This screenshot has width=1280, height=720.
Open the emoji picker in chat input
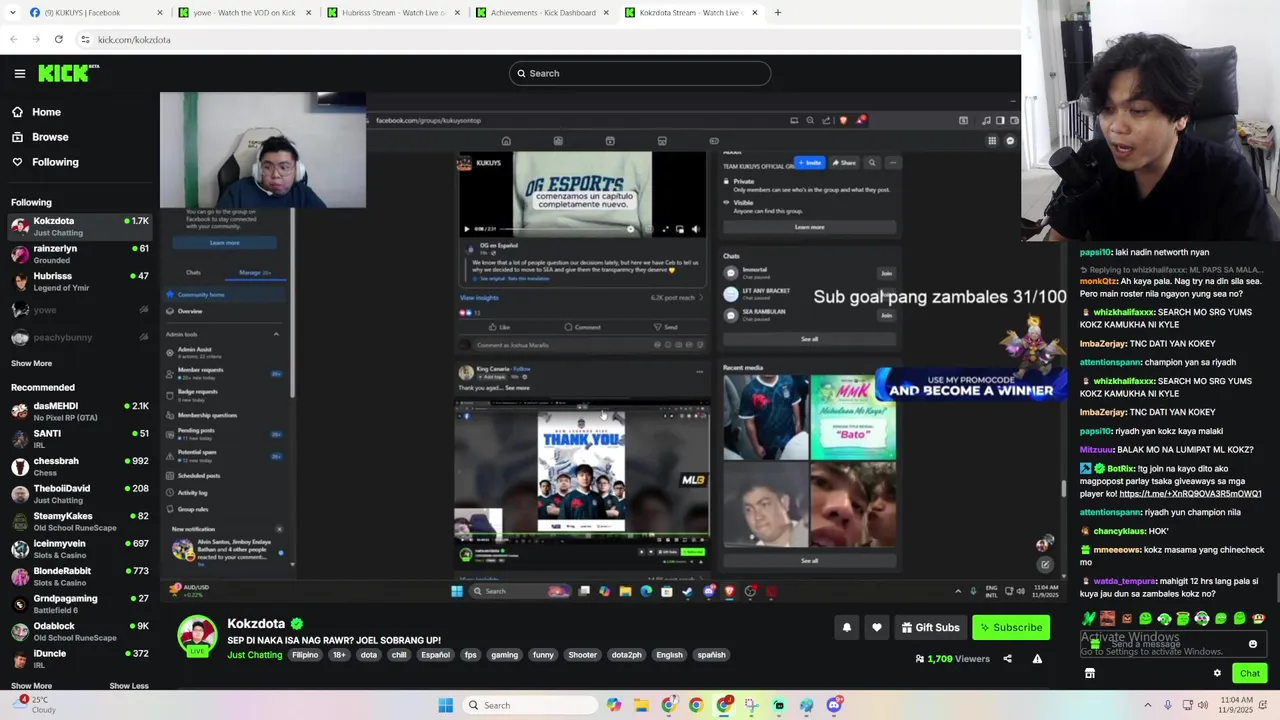tap(1253, 644)
